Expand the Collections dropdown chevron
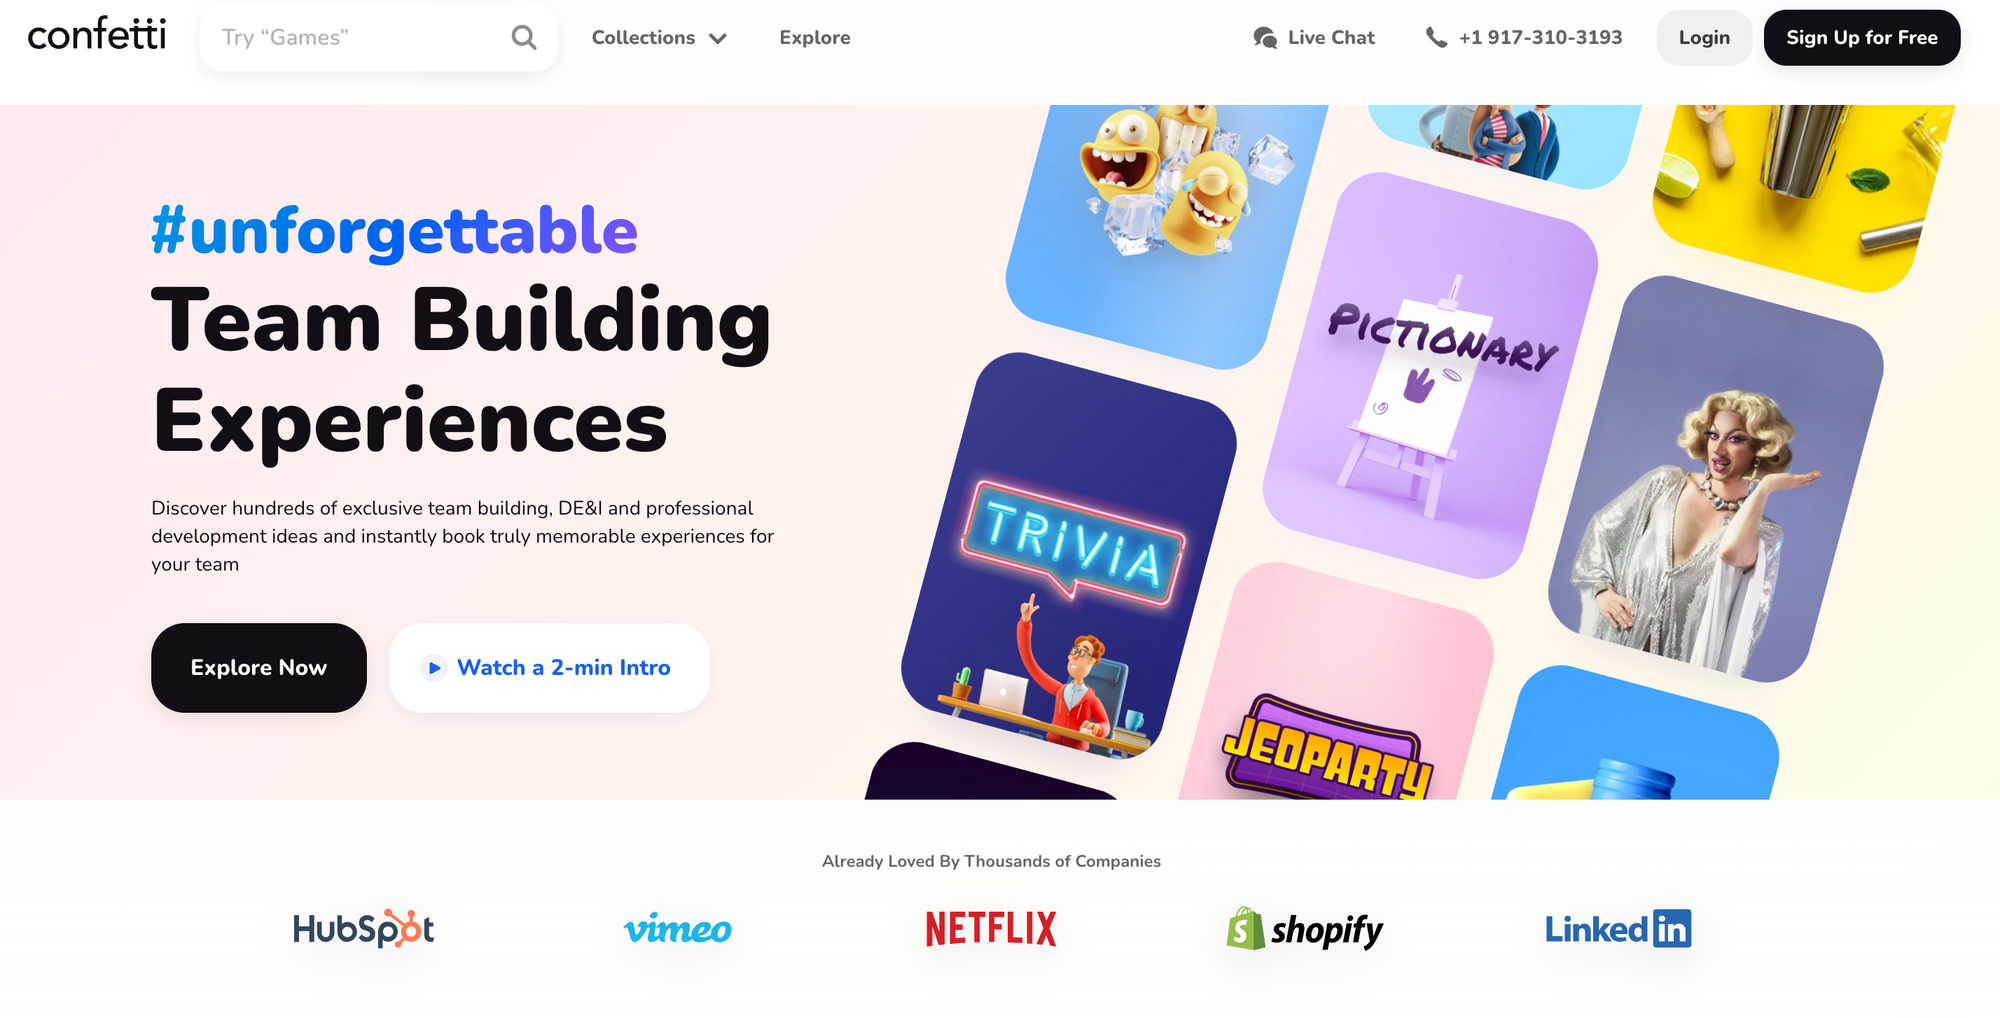Image resolution: width=2000 pixels, height=1018 pixels. 718,39
